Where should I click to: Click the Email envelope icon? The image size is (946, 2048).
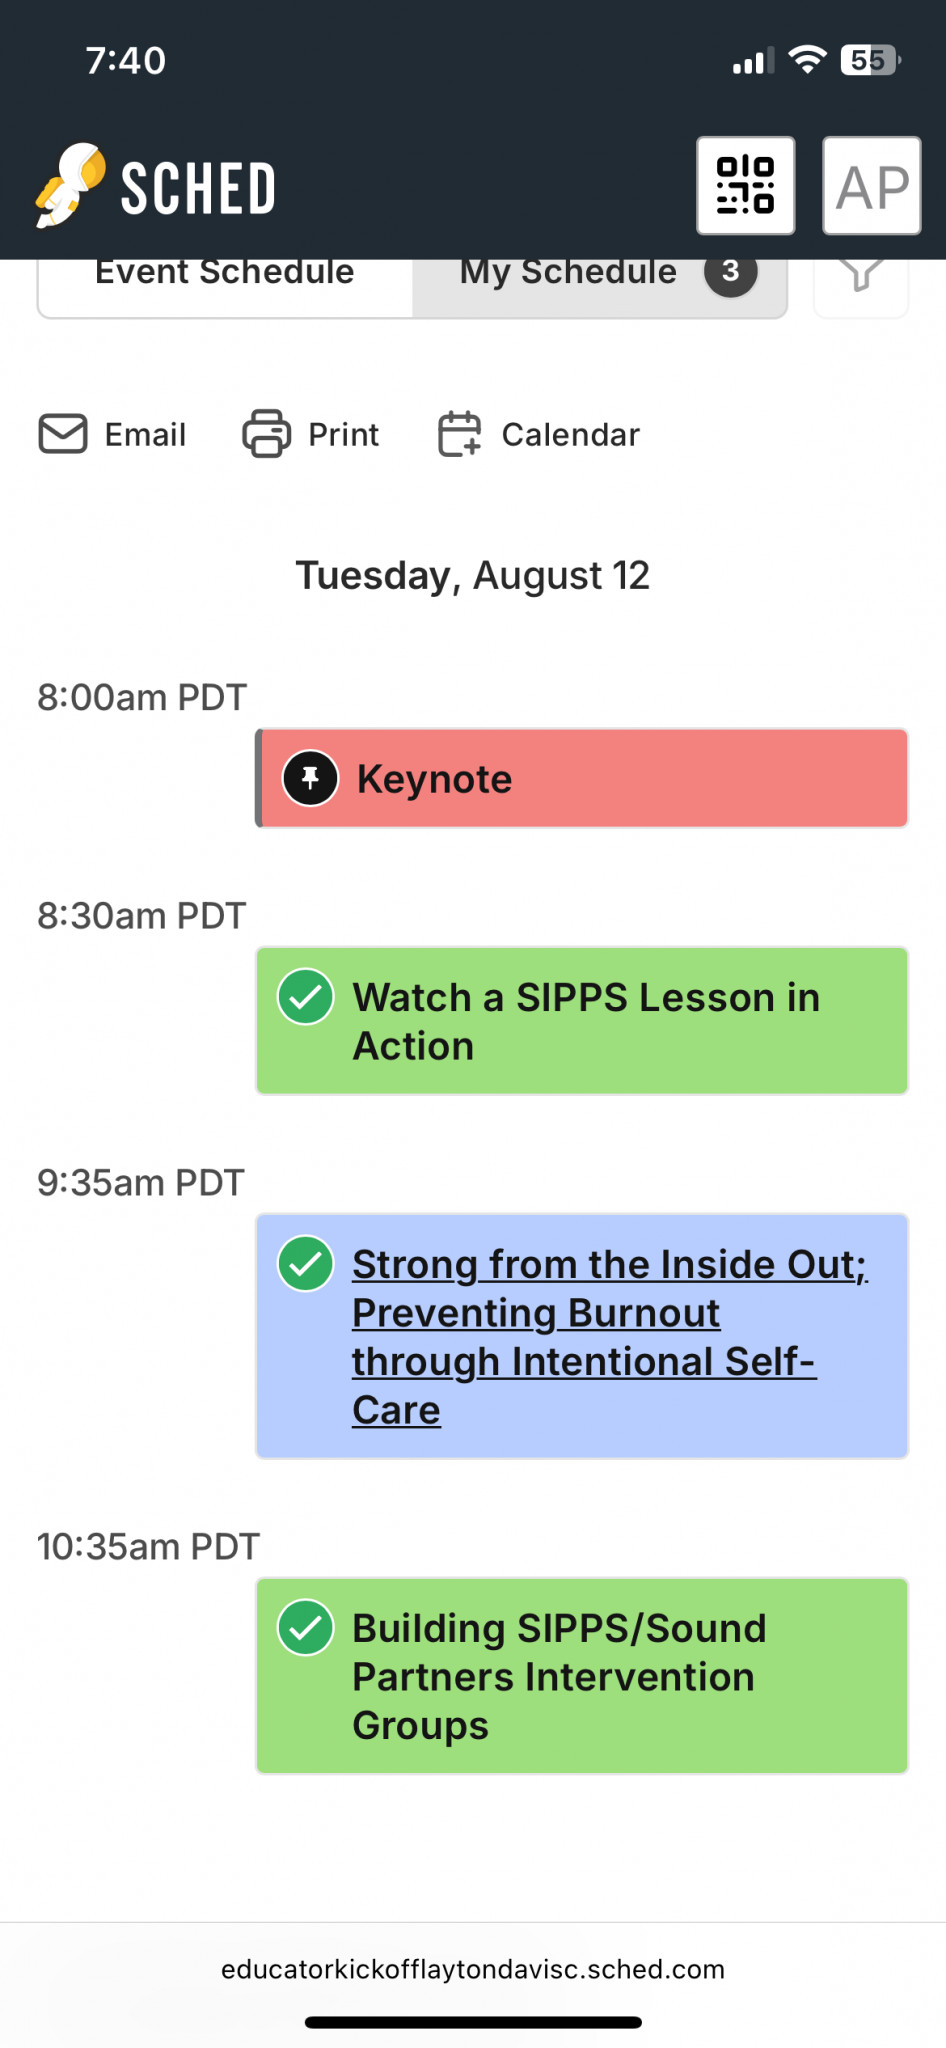tap(63, 434)
